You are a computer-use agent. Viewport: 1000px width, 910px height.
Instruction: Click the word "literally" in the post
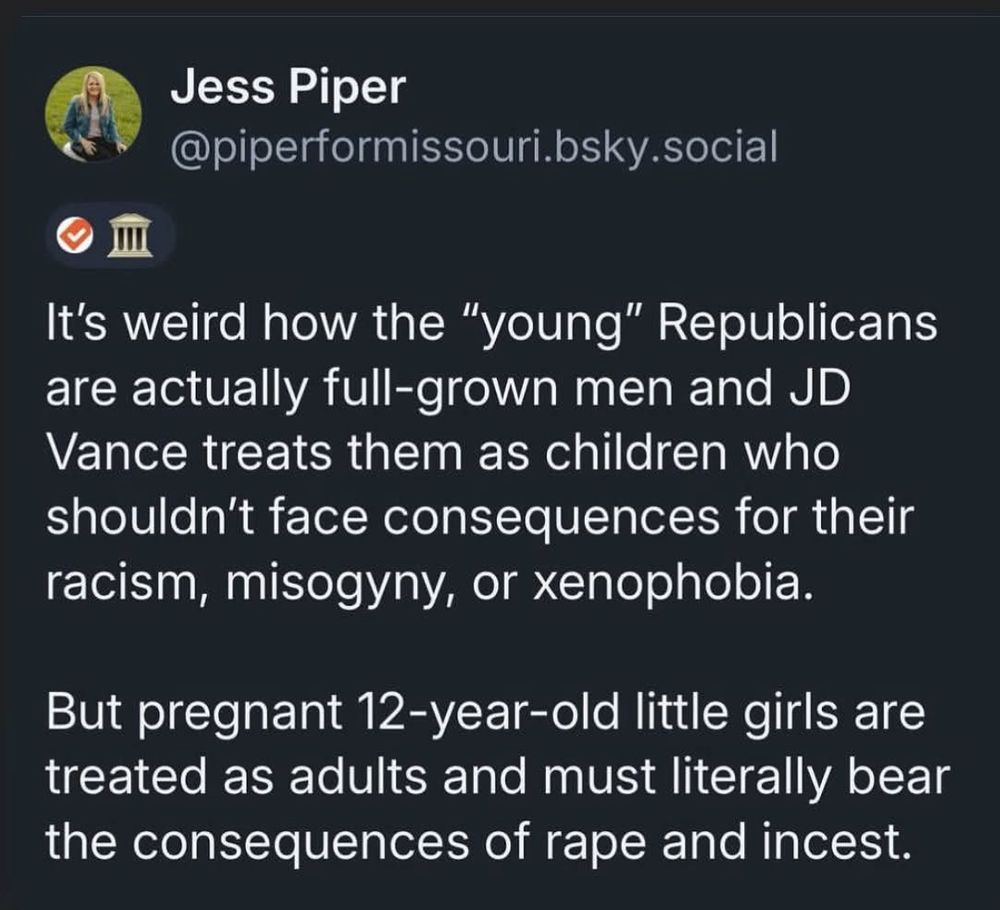coord(749,779)
